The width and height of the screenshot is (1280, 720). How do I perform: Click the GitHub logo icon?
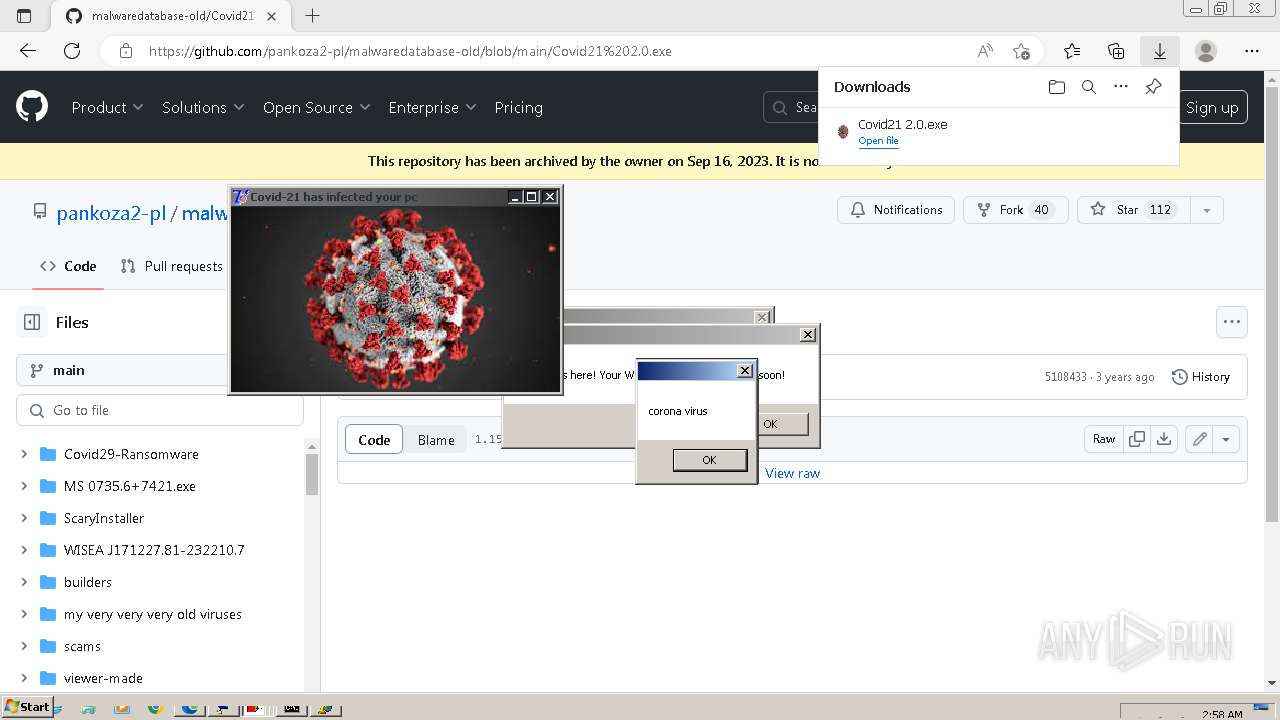coord(32,107)
